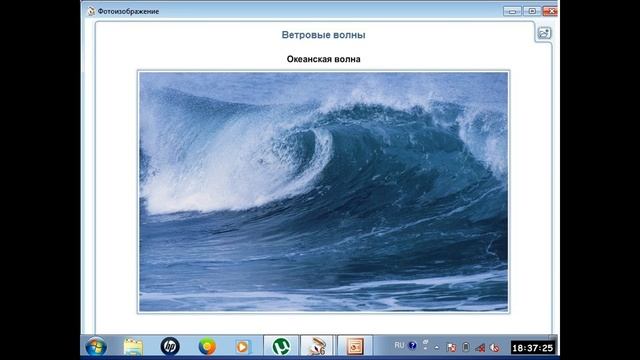This screenshot has width=640, height=360.
Task: Open the blue help icon in tray
Action: [x=413, y=346]
